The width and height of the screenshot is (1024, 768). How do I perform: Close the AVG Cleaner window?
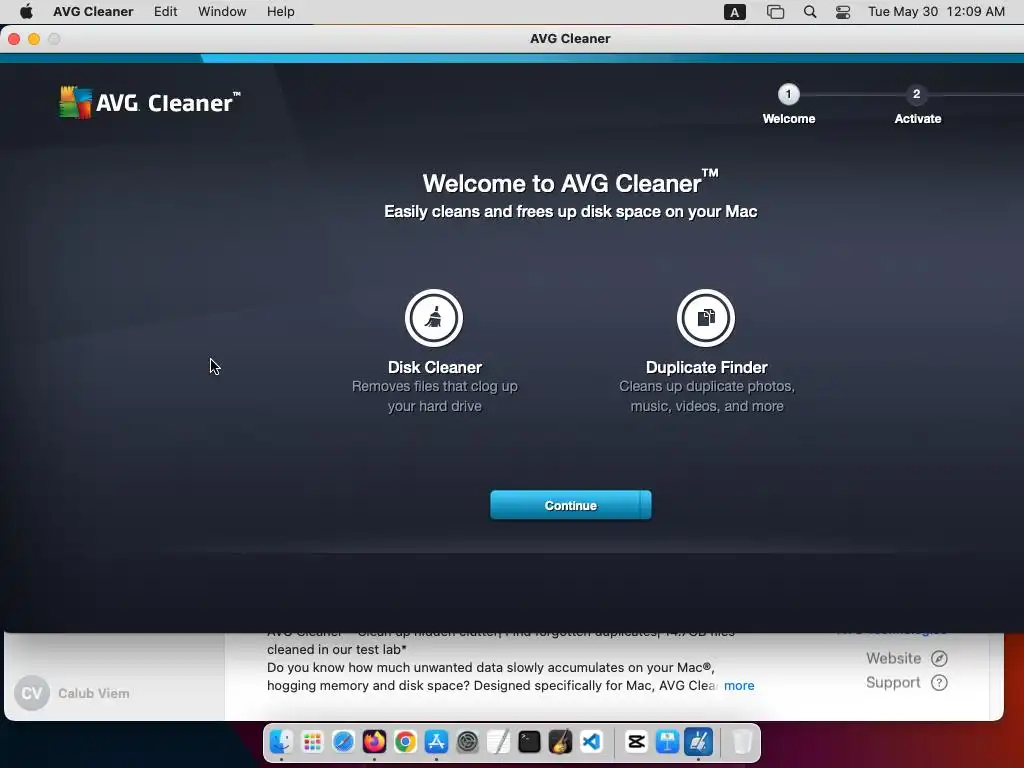(x=14, y=39)
